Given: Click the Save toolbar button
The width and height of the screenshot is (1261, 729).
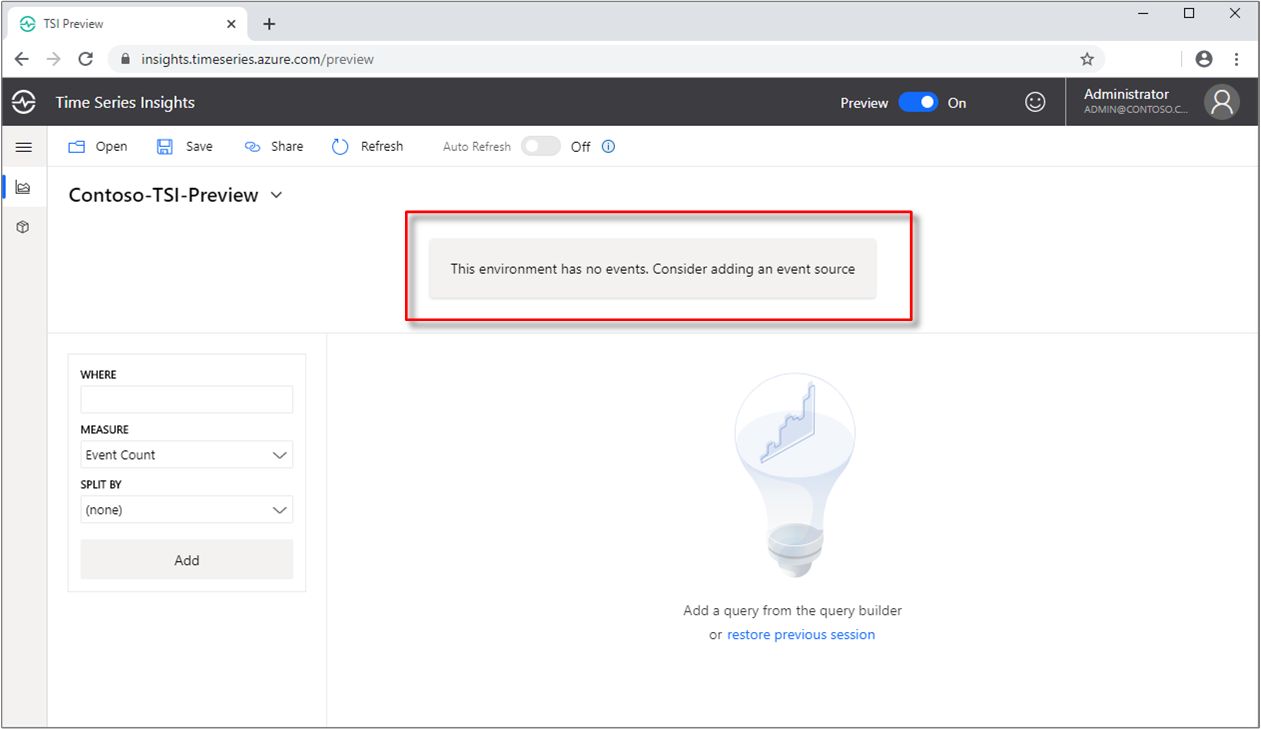Looking at the screenshot, I should (x=185, y=146).
